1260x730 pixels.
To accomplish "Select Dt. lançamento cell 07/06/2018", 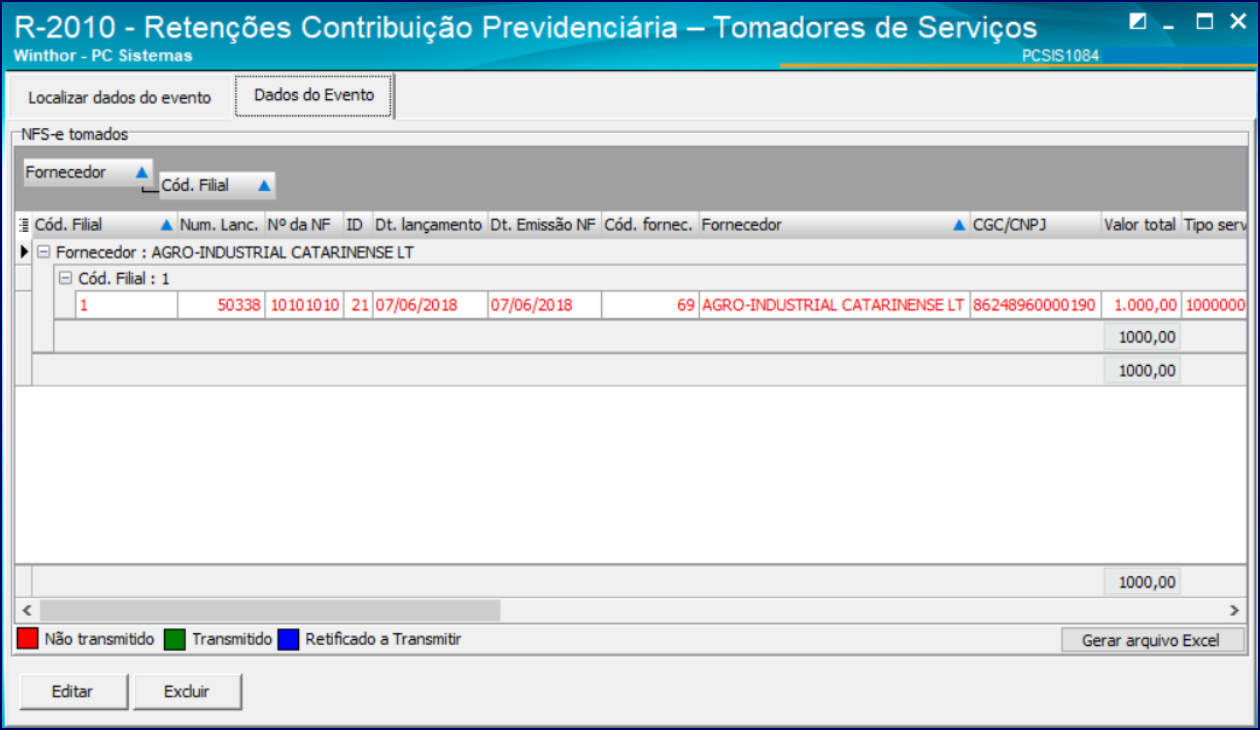I will (429, 305).
